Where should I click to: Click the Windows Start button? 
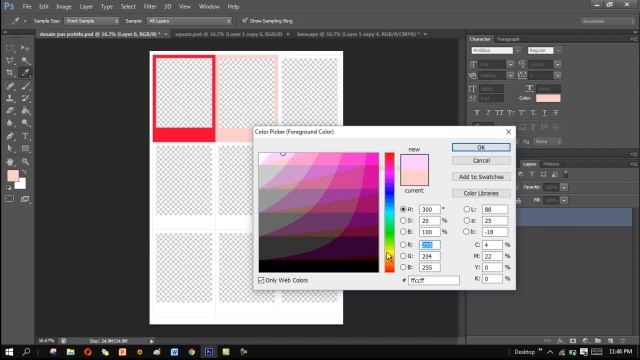(x=9, y=352)
